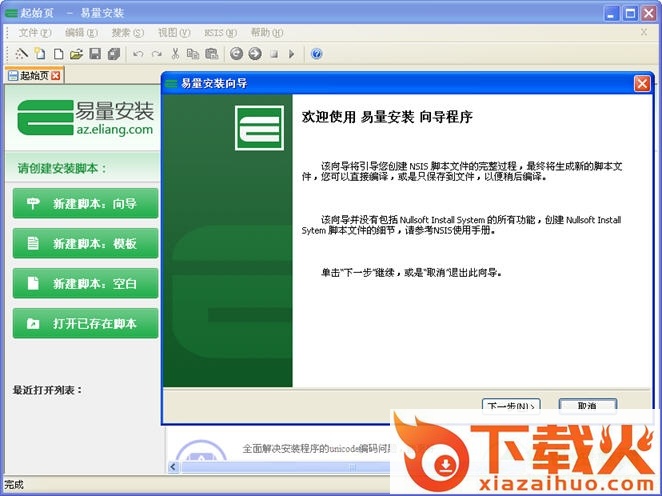Click the save floppy disk icon

(95, 54)
